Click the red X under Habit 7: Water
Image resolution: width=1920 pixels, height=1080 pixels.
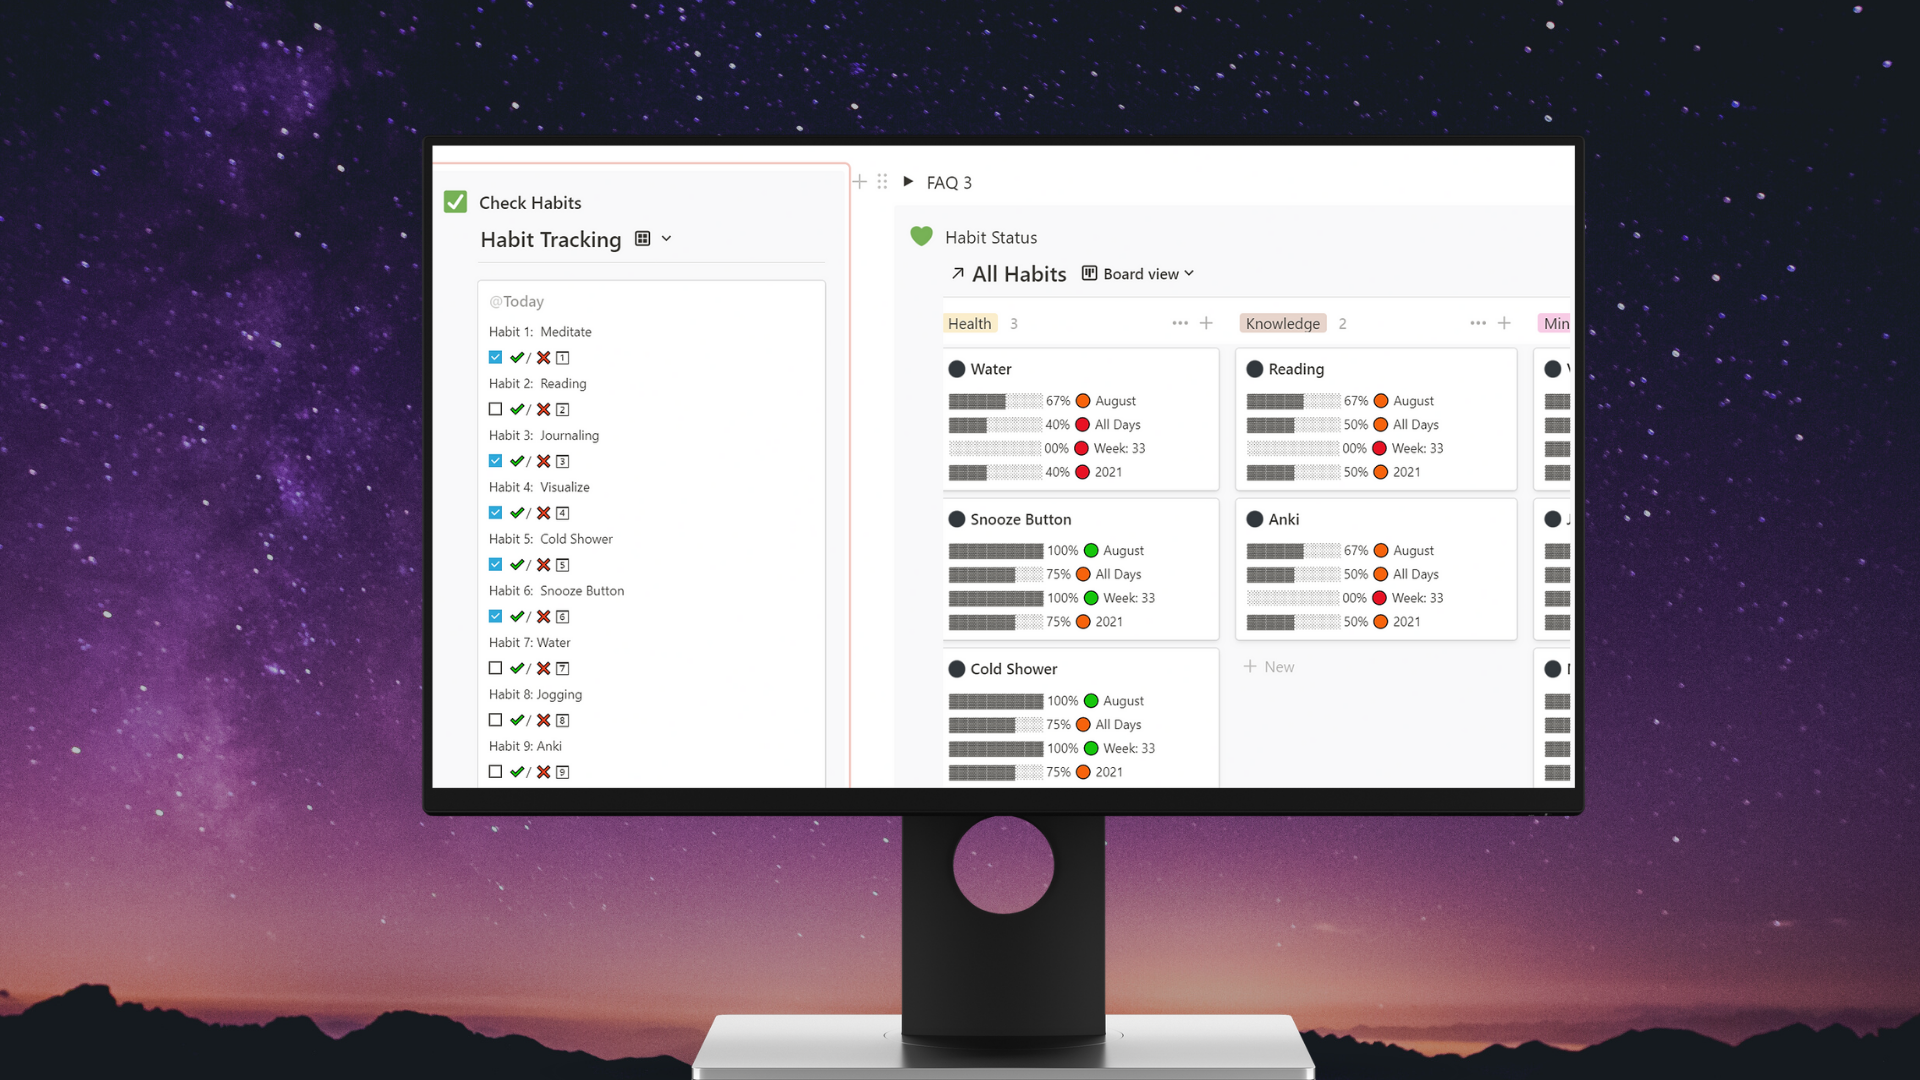(543, 668)
